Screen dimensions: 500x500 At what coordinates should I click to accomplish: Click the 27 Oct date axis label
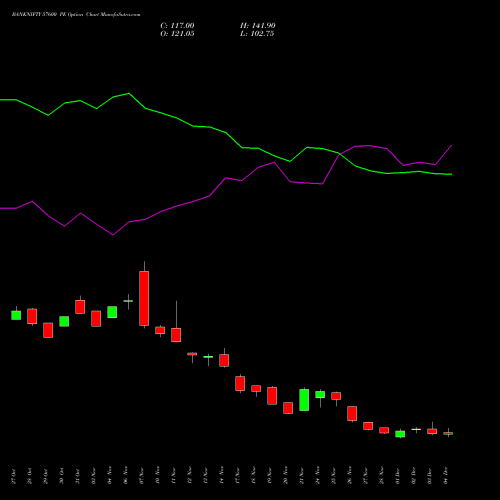click(13, 476)
